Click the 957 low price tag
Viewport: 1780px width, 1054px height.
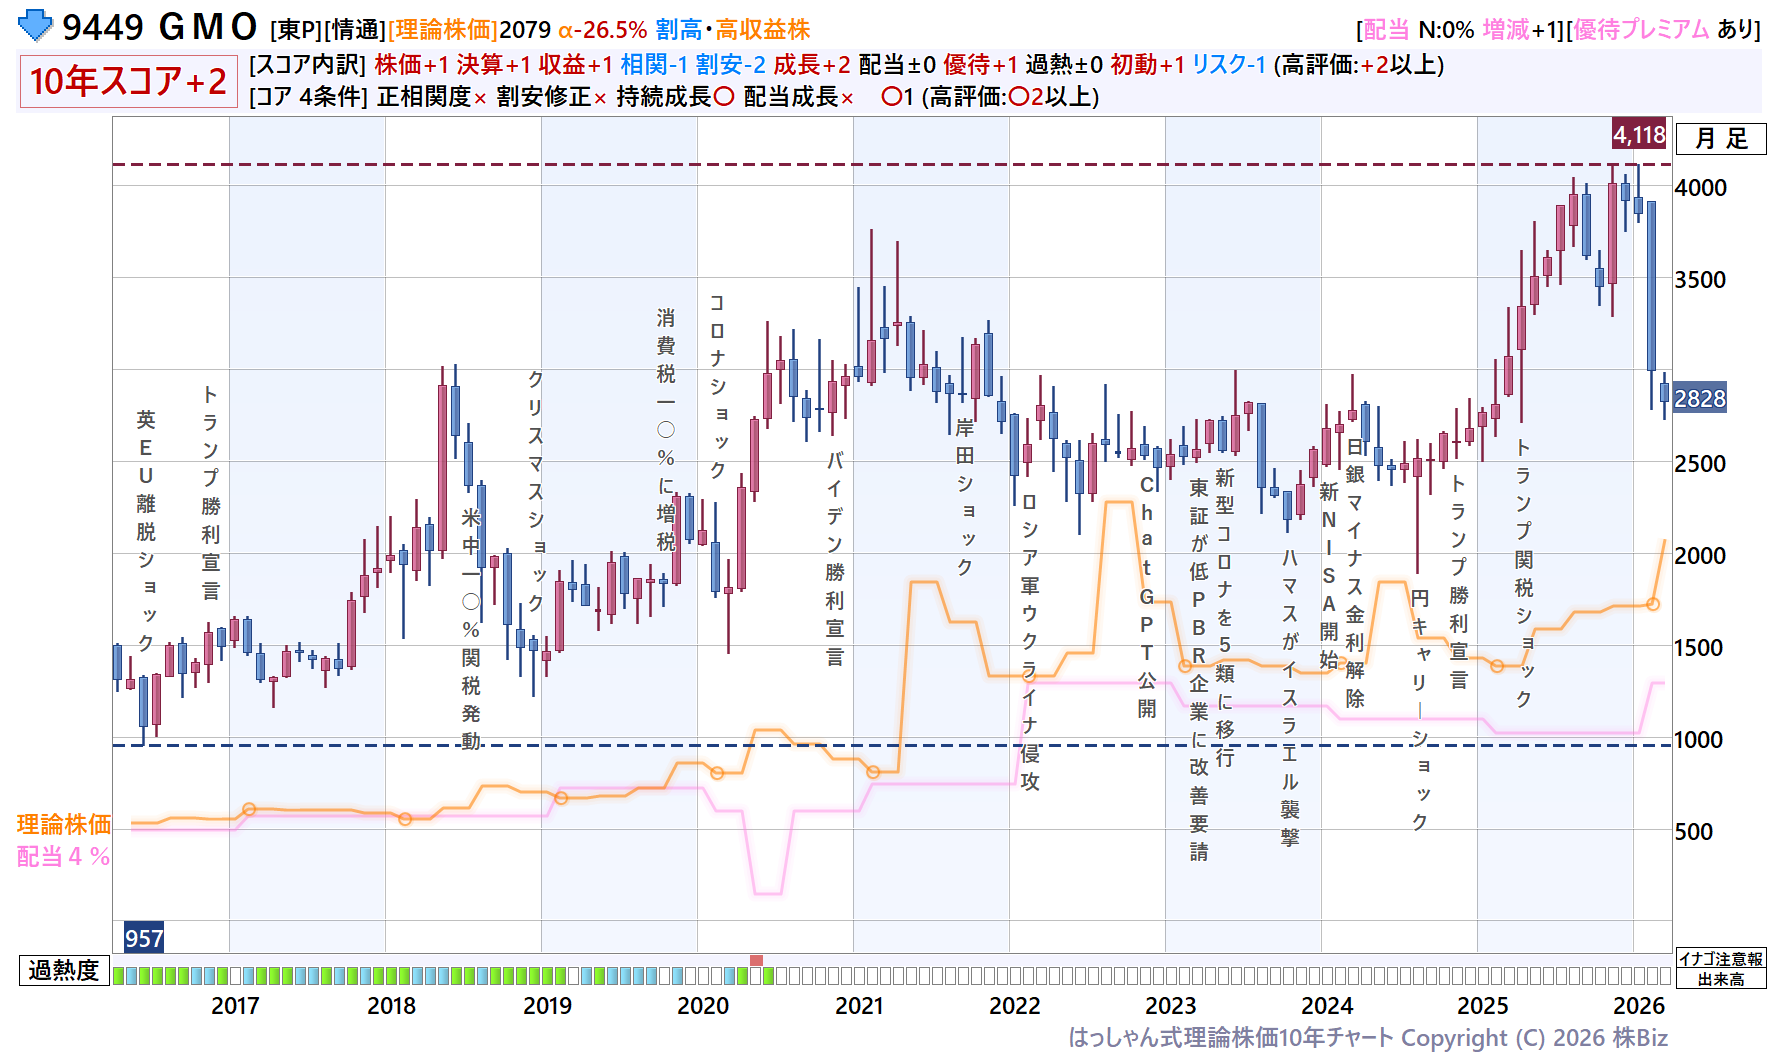[144, 938]
